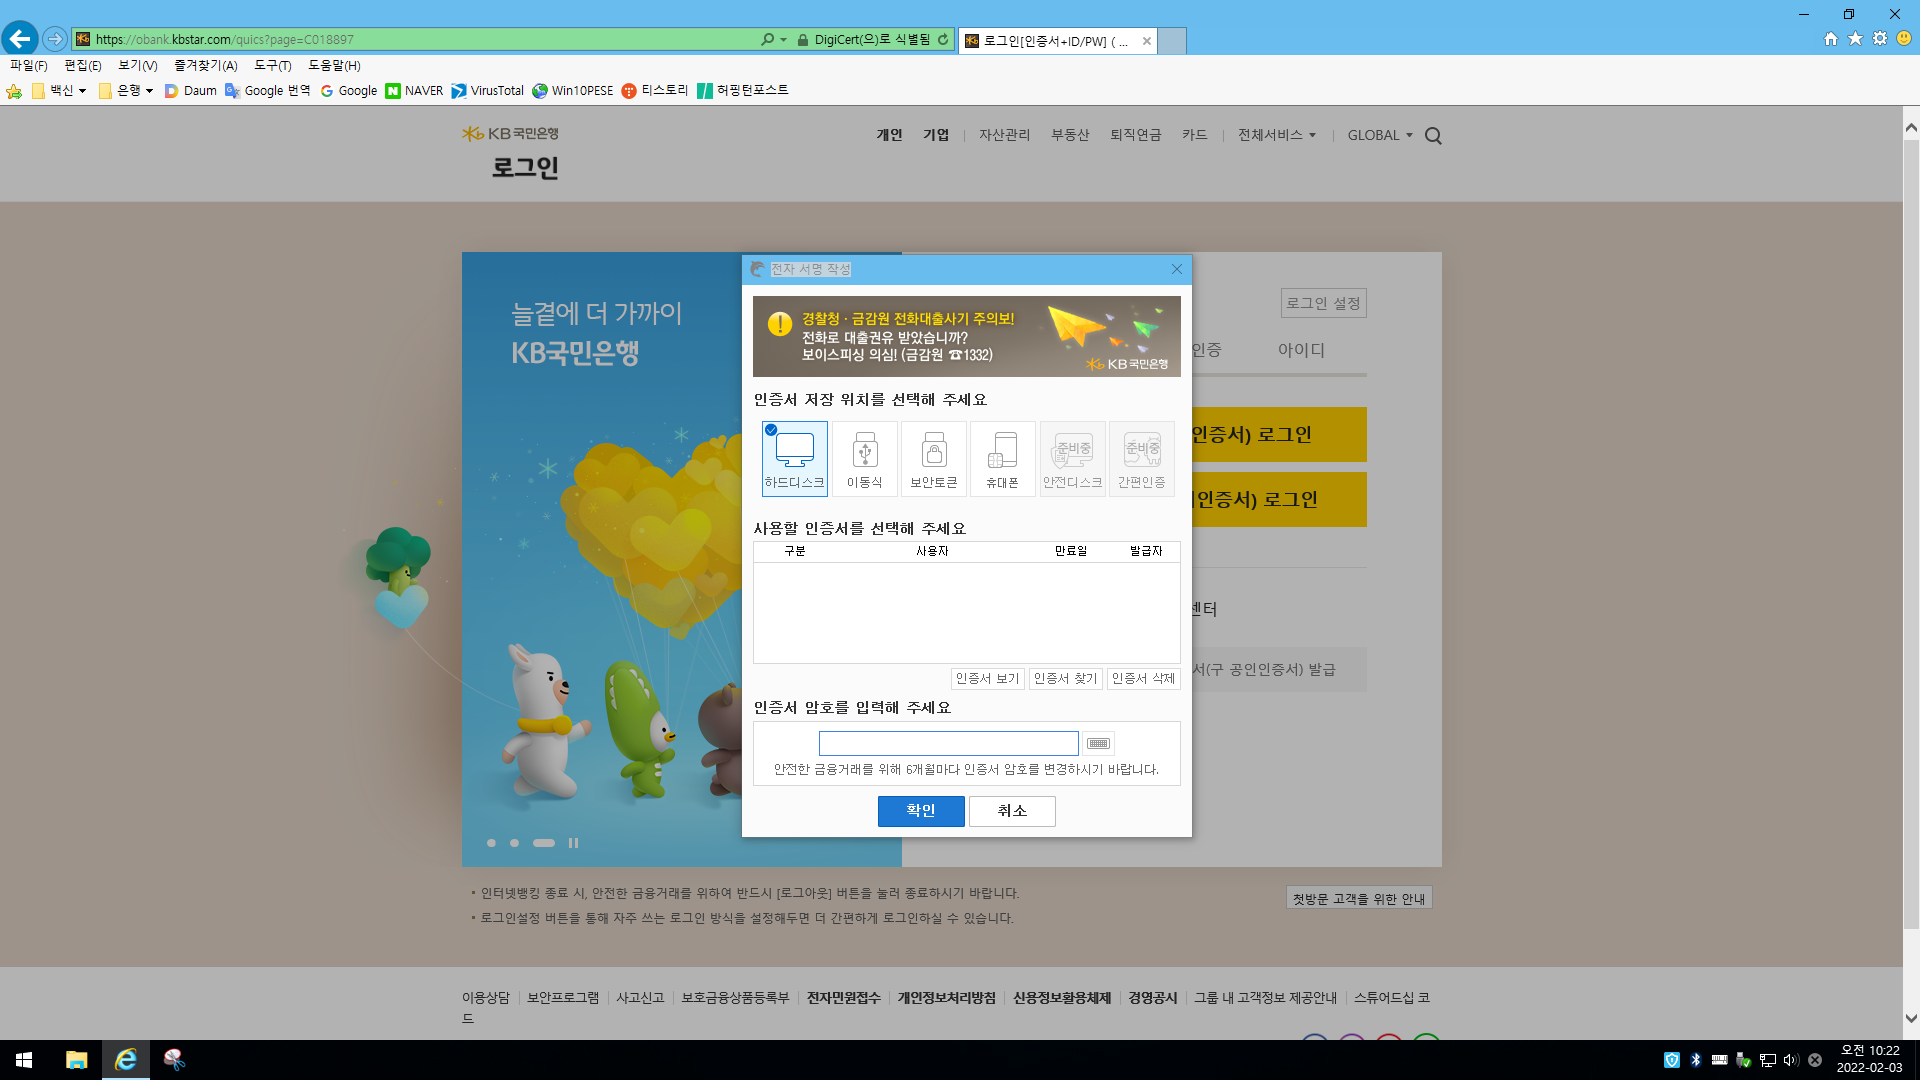The width and height of the screenshot is (1920, 1080).
Task: Click the 확인 confirm button
Action: coord(920,811)
